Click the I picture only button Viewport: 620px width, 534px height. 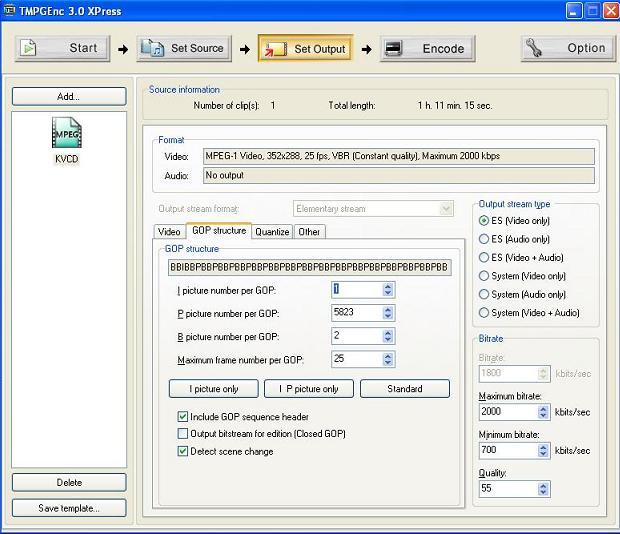pyautogui.click(x=214, y=389)
